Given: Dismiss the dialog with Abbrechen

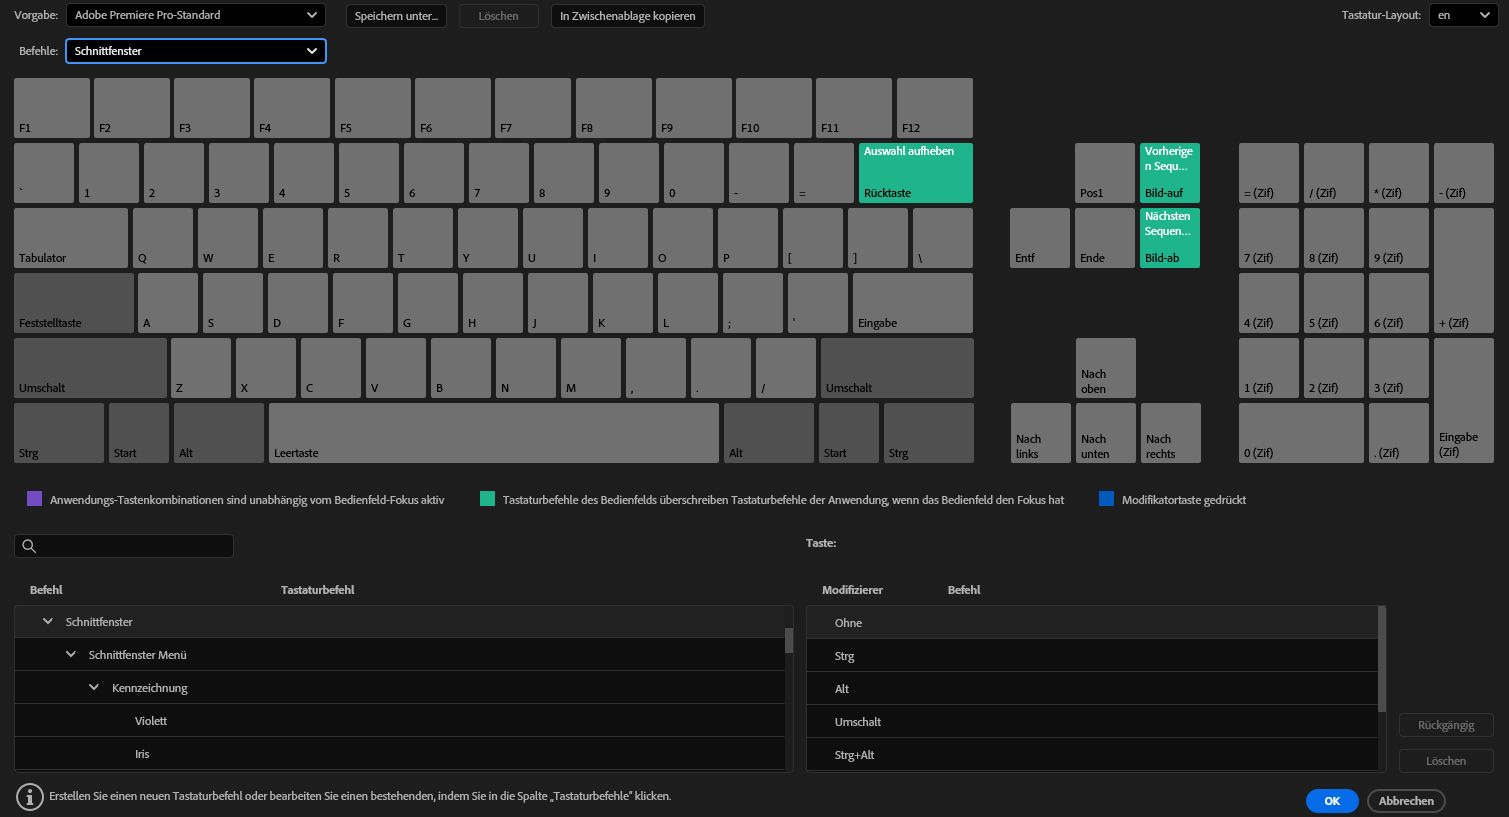Looking at the screenshot, I should tap(1406, 800).
